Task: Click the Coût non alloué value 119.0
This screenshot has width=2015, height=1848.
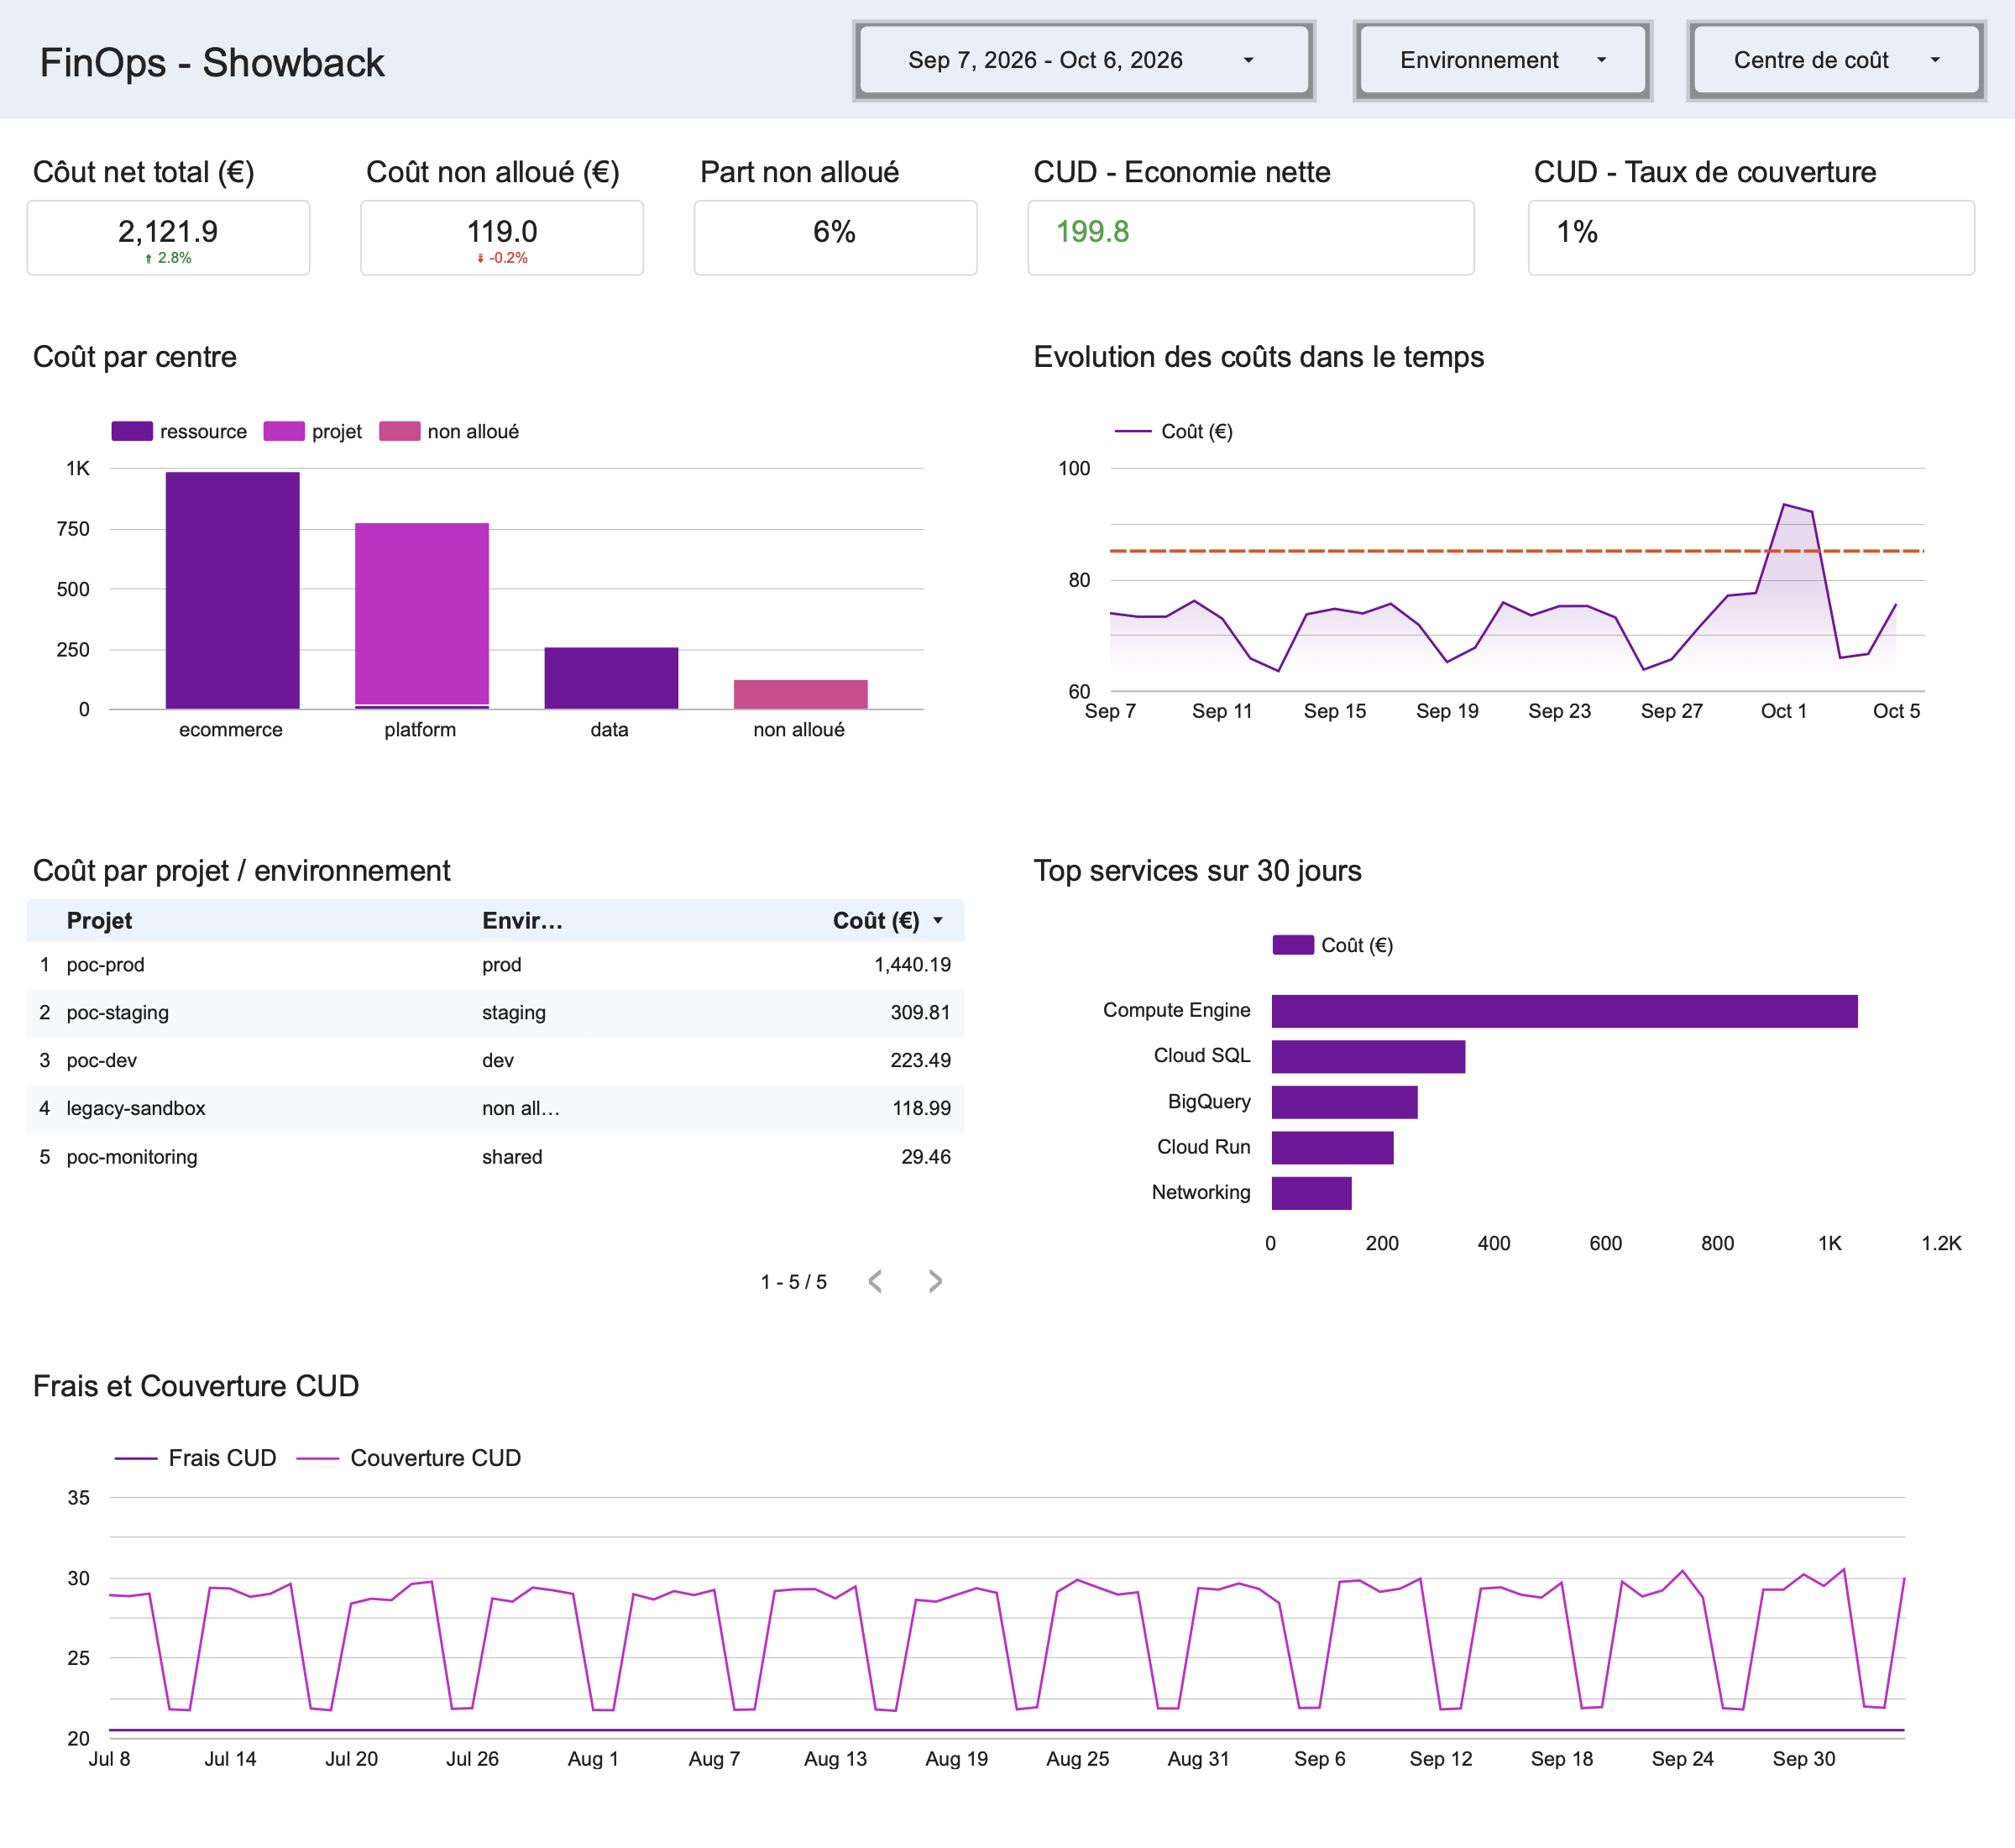Action: [502, 232]
